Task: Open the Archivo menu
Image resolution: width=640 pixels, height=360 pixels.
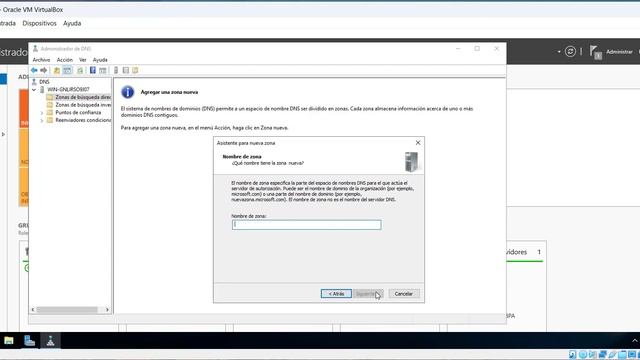Action: [x=41, y=60]
